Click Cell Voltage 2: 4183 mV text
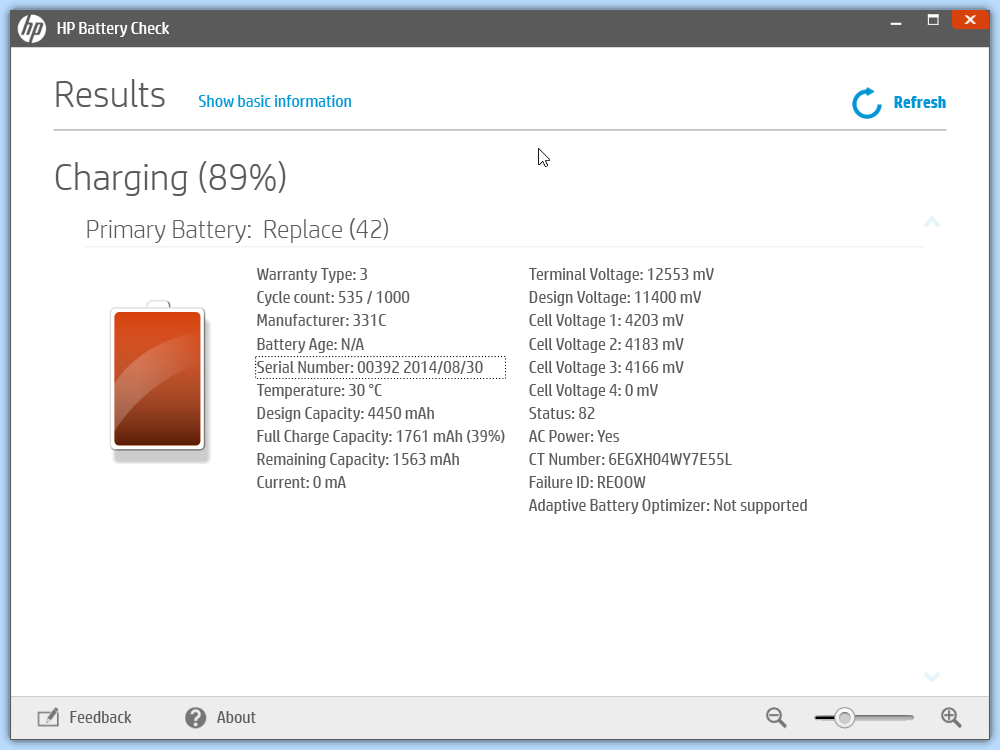 coord(606,344)
